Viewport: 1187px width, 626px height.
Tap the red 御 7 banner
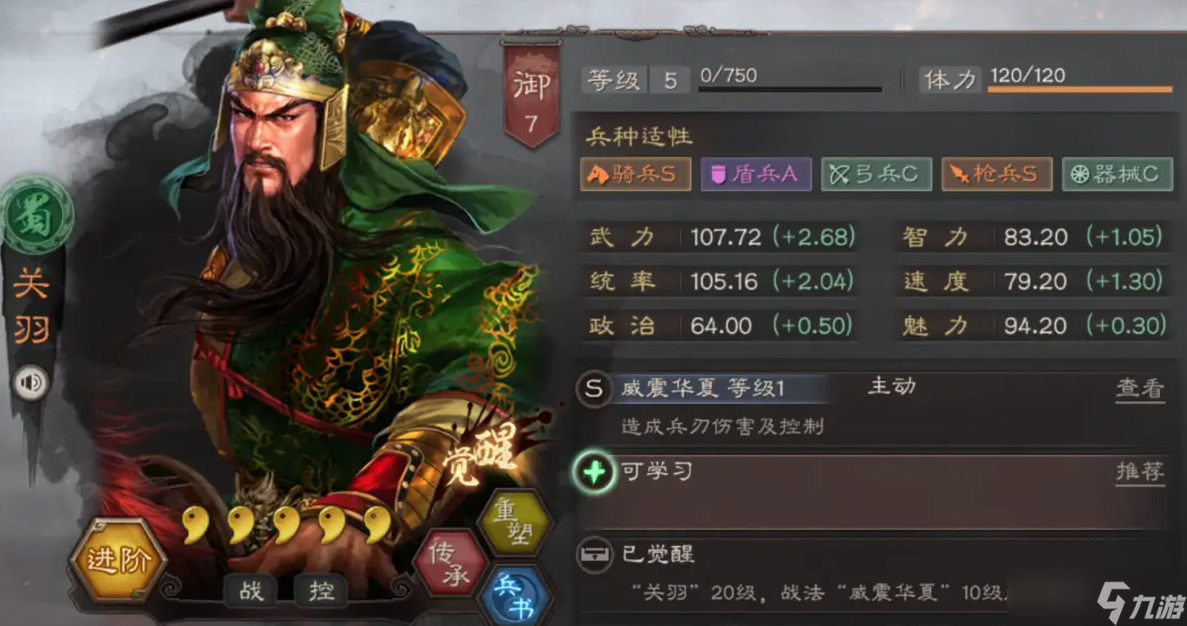point(531,94)
